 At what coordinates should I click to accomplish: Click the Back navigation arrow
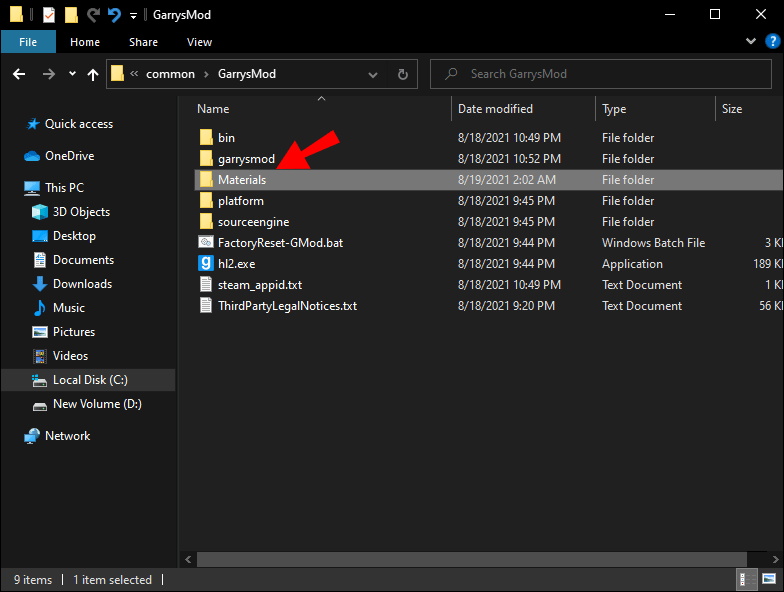[19, 74]
